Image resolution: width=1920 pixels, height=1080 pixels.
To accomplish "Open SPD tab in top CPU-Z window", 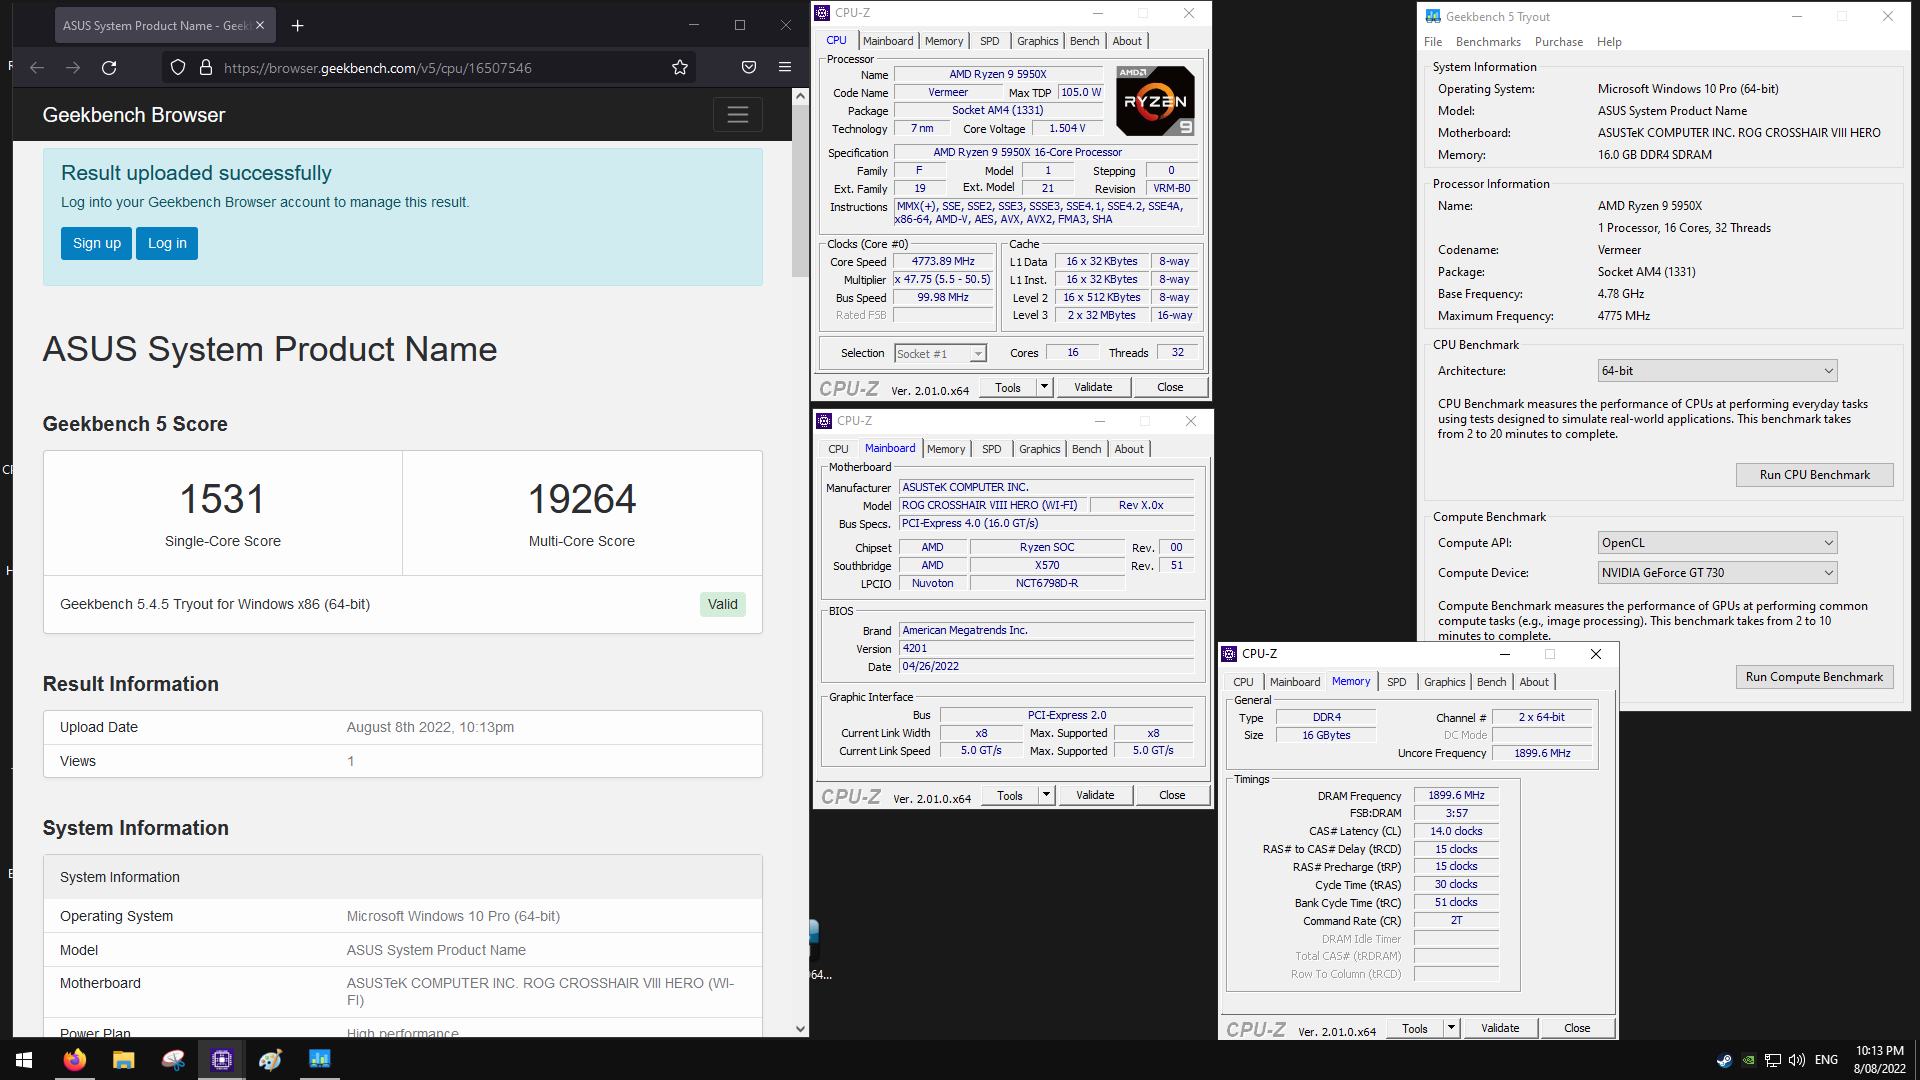I will pos(989,41).
